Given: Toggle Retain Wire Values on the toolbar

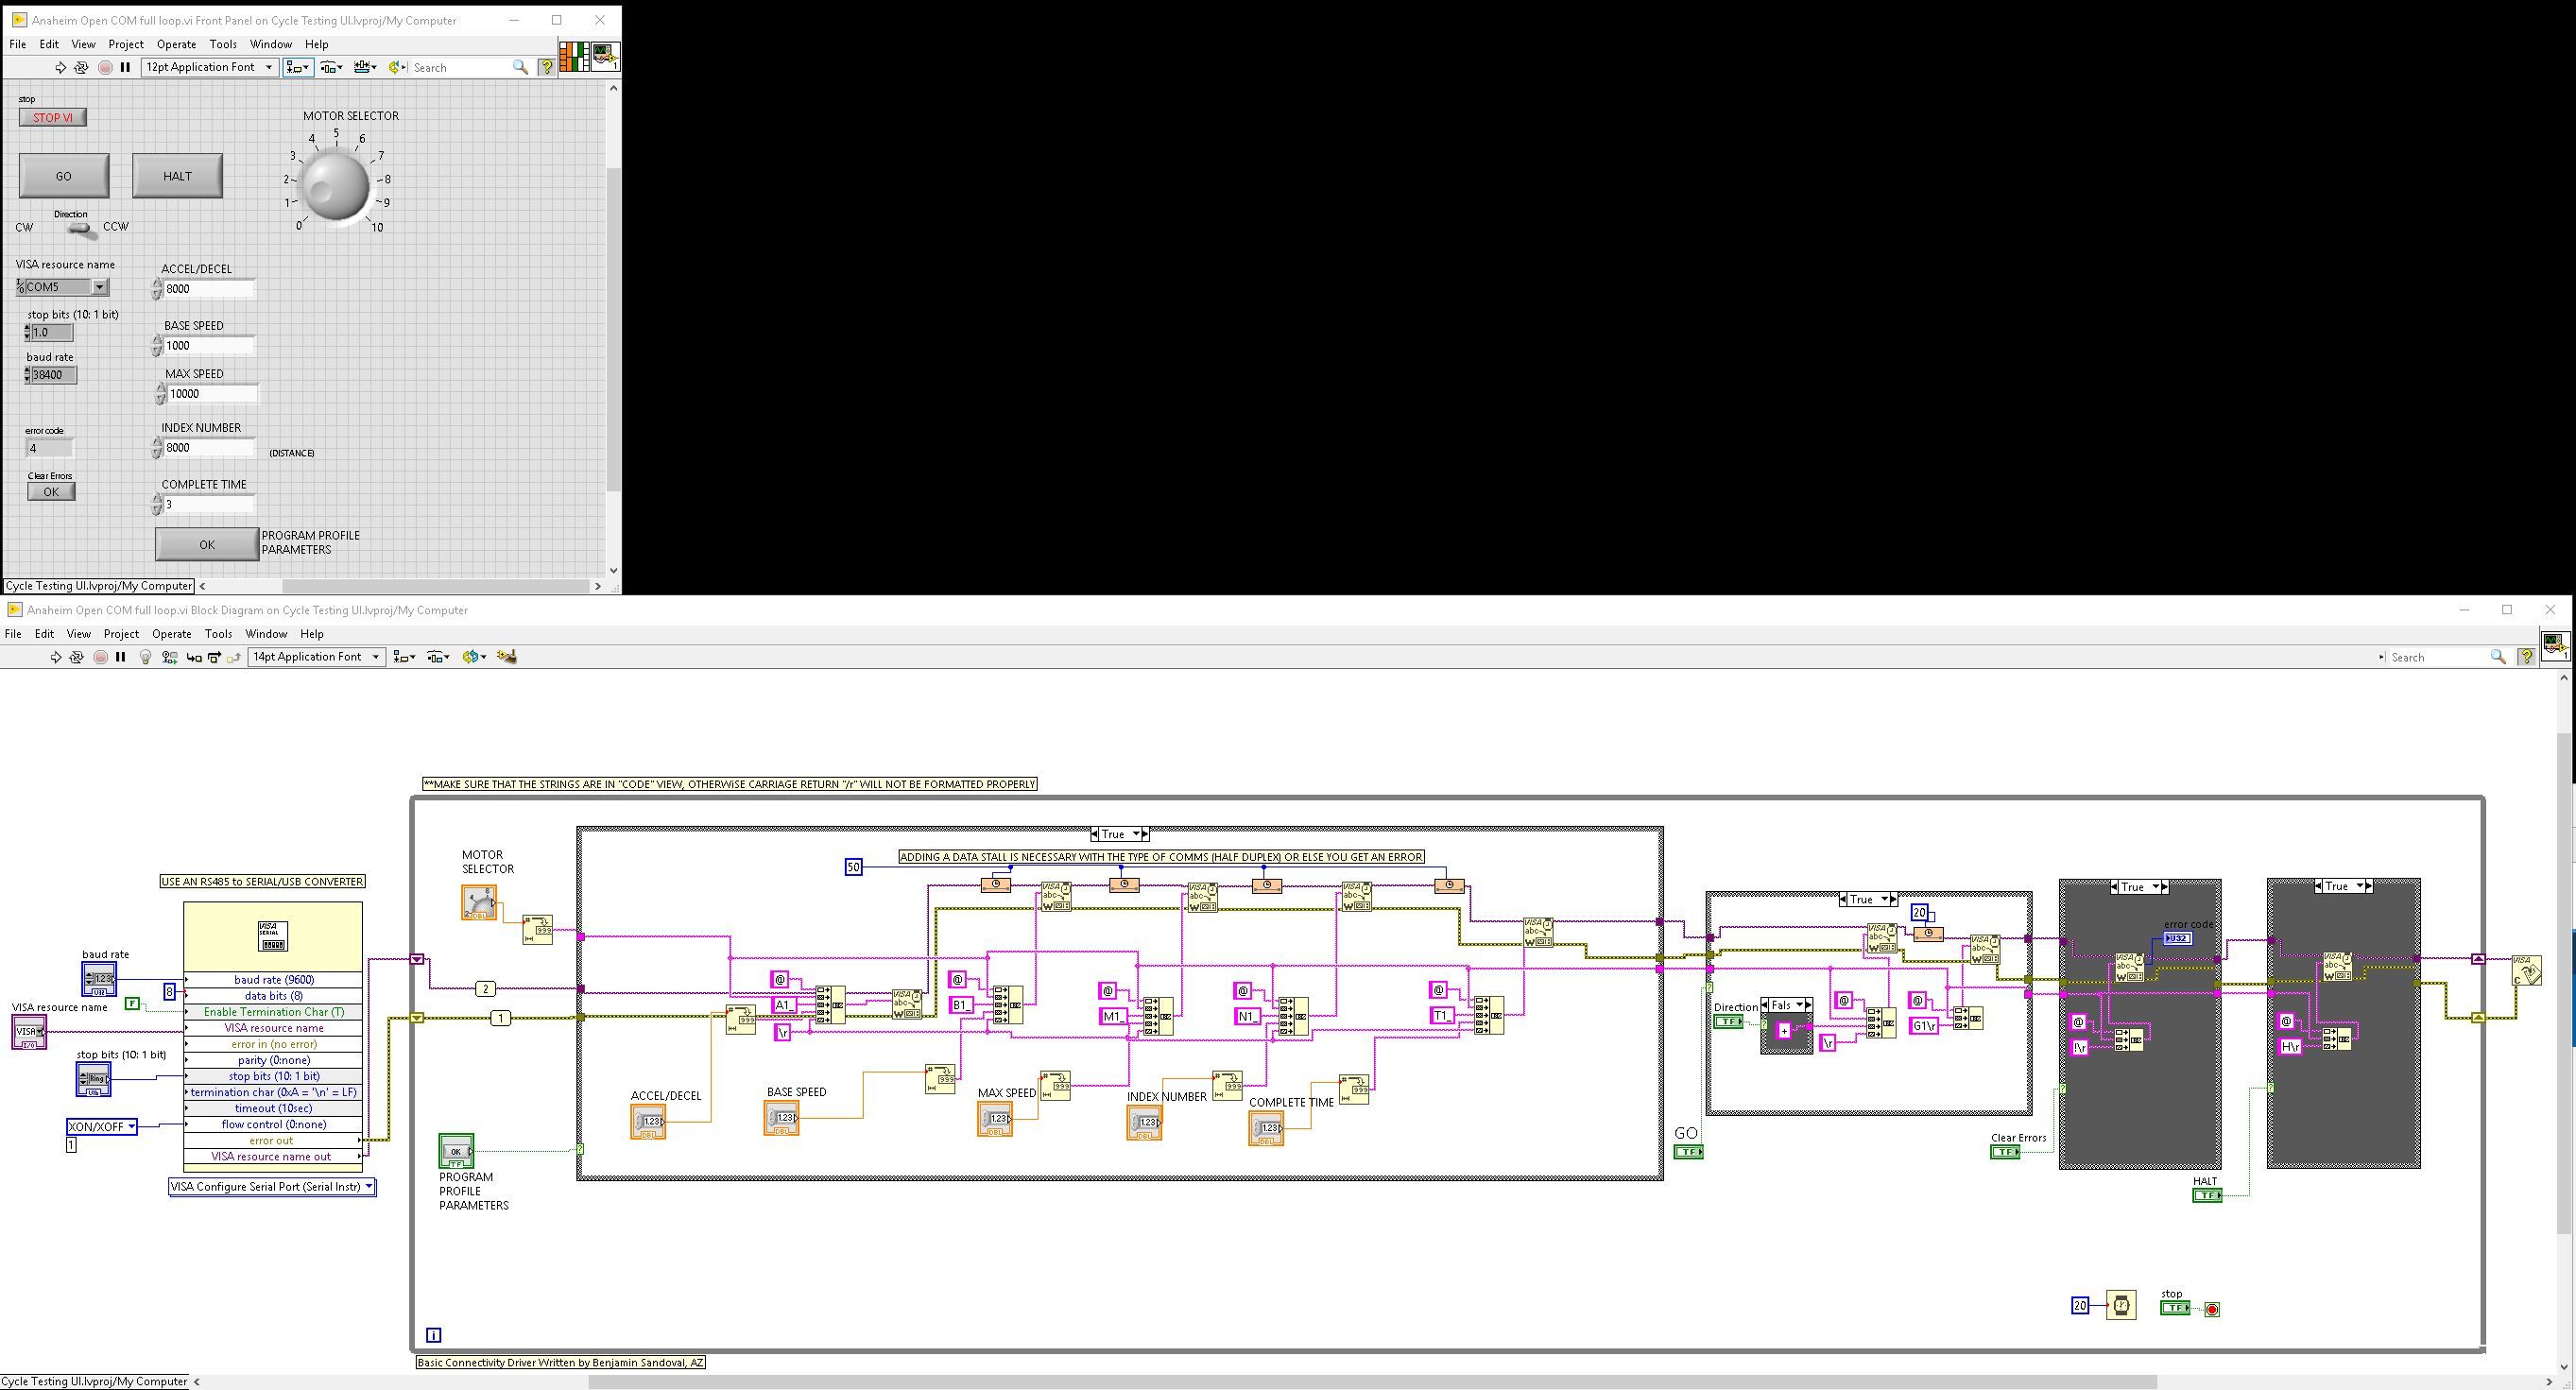Looking at the screenshot, I should pyautogui.click(x=169, y=657).
